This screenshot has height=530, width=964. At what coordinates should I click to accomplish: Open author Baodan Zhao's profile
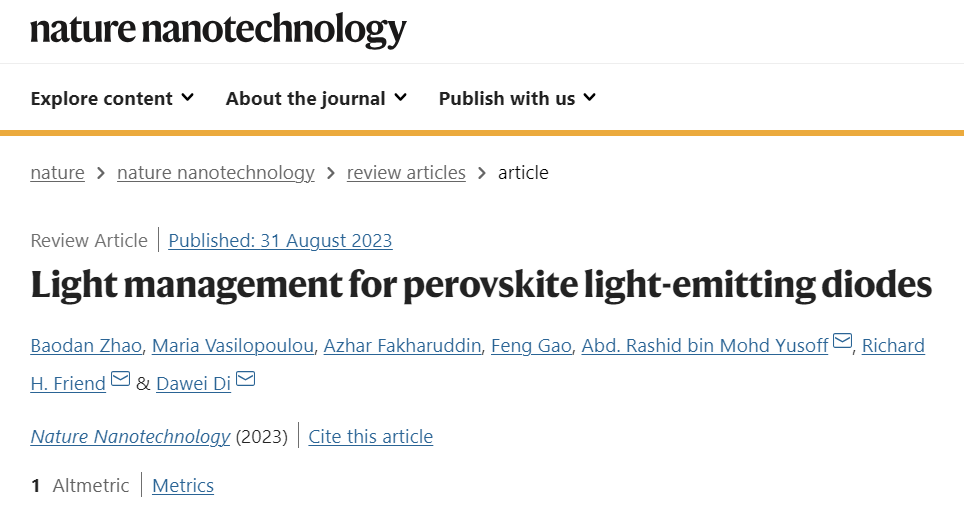tap(86, 346)
